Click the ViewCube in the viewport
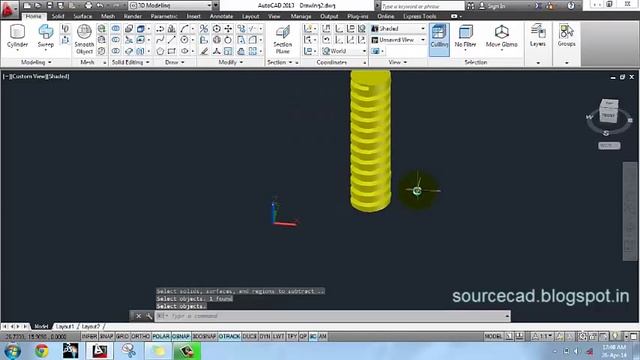 pyautogui.click(x=609, y=111)
